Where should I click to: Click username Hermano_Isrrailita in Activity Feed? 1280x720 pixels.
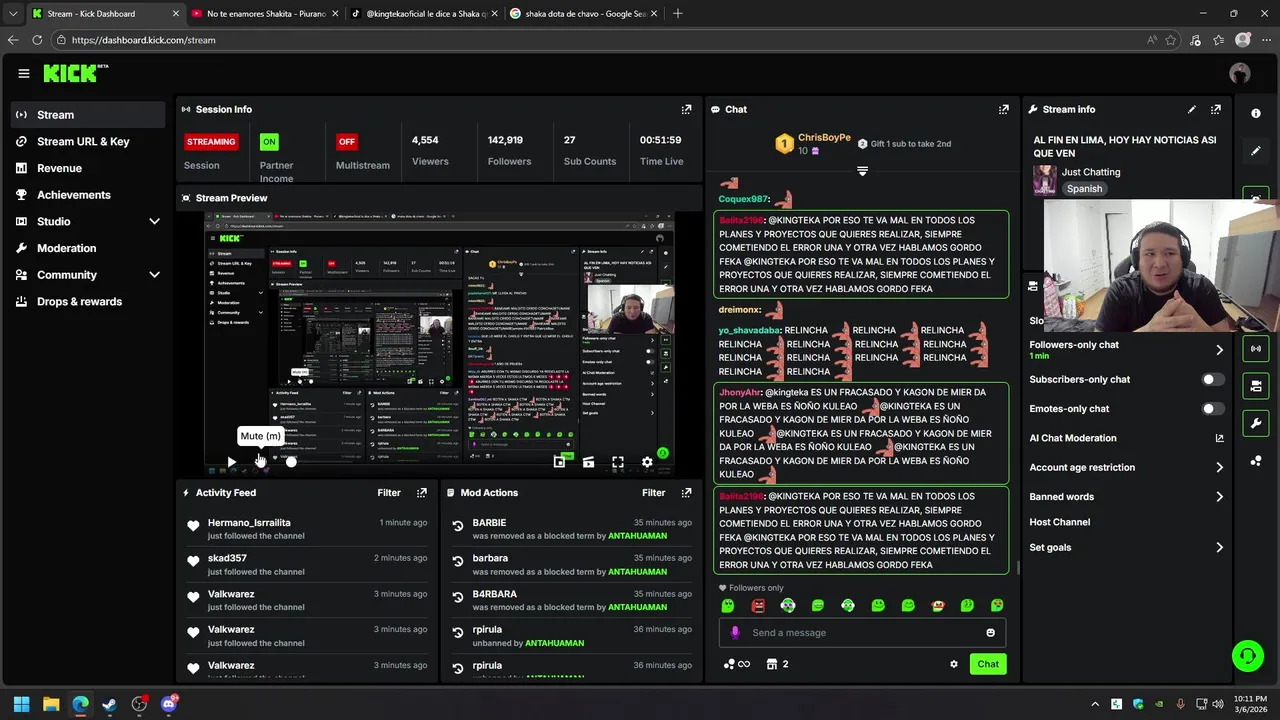point(249,522)
